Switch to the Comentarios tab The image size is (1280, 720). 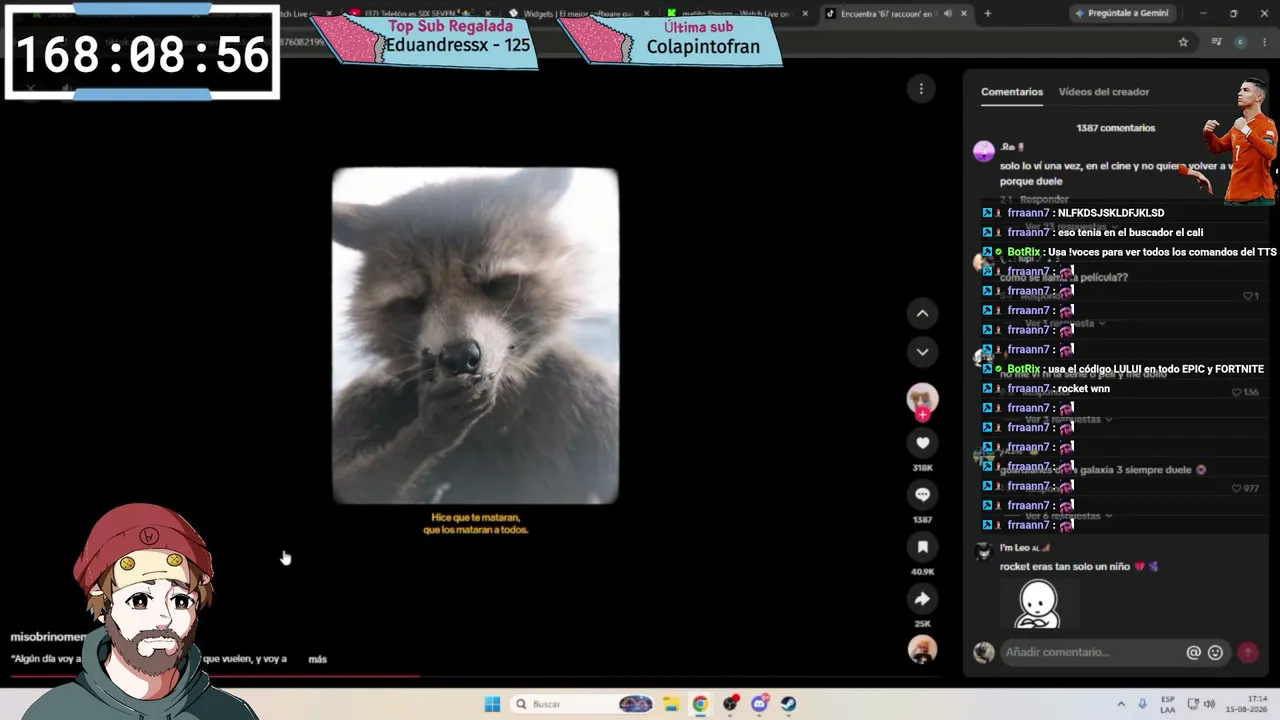click(x=1012, y=92)
